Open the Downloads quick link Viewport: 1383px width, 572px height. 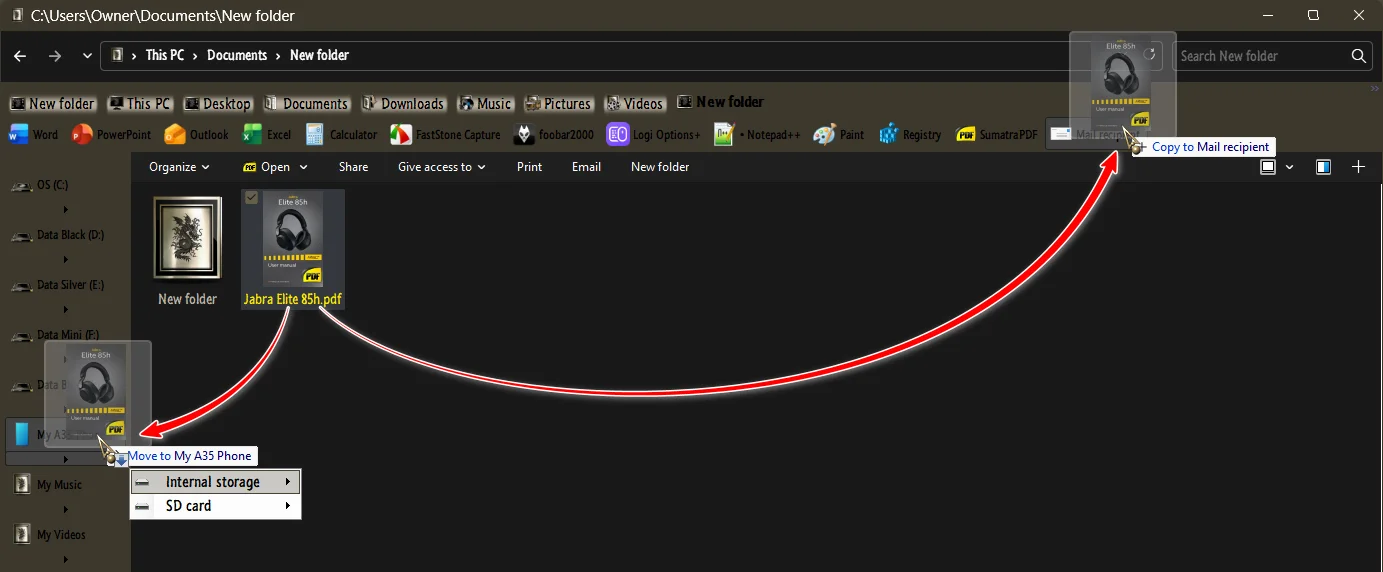click(403, 103)
